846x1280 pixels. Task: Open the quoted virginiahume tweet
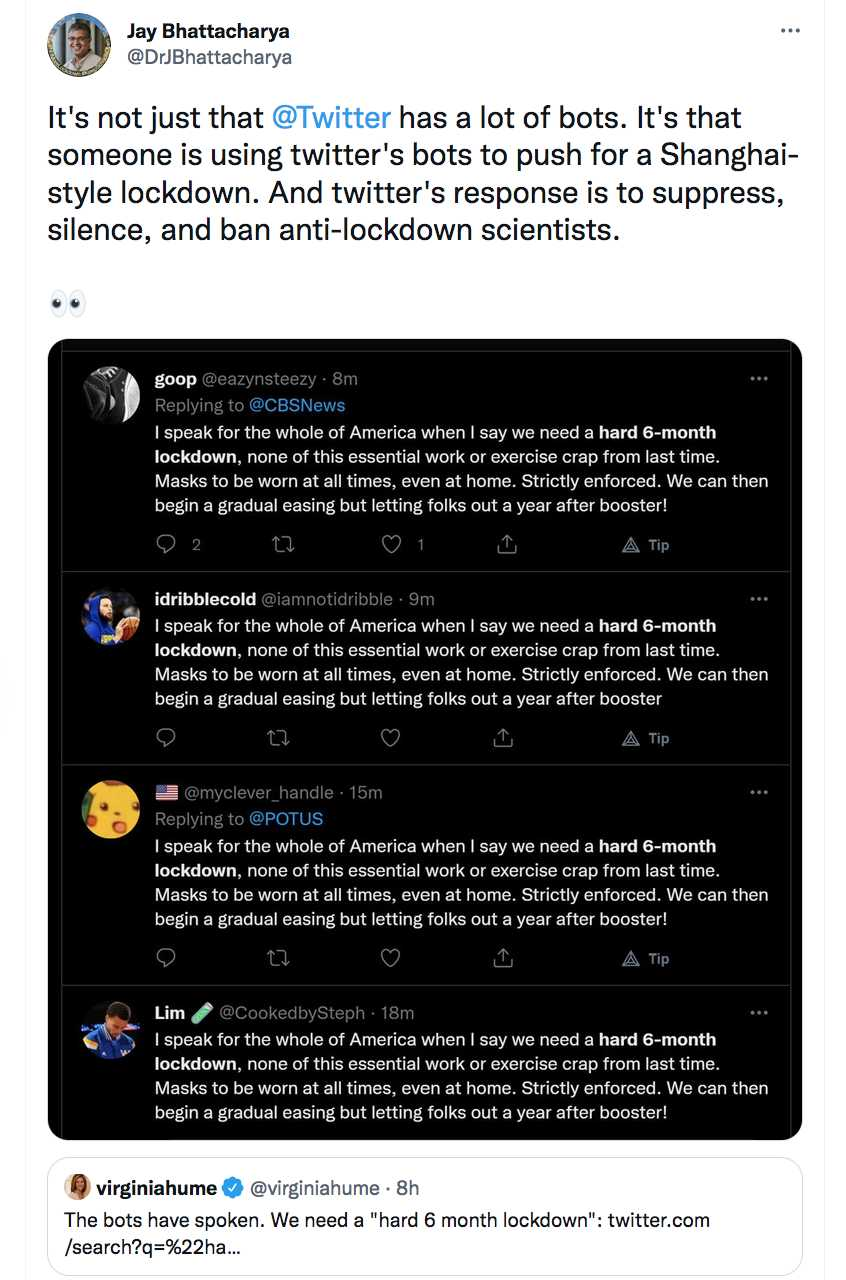(x=424, y=1216)
